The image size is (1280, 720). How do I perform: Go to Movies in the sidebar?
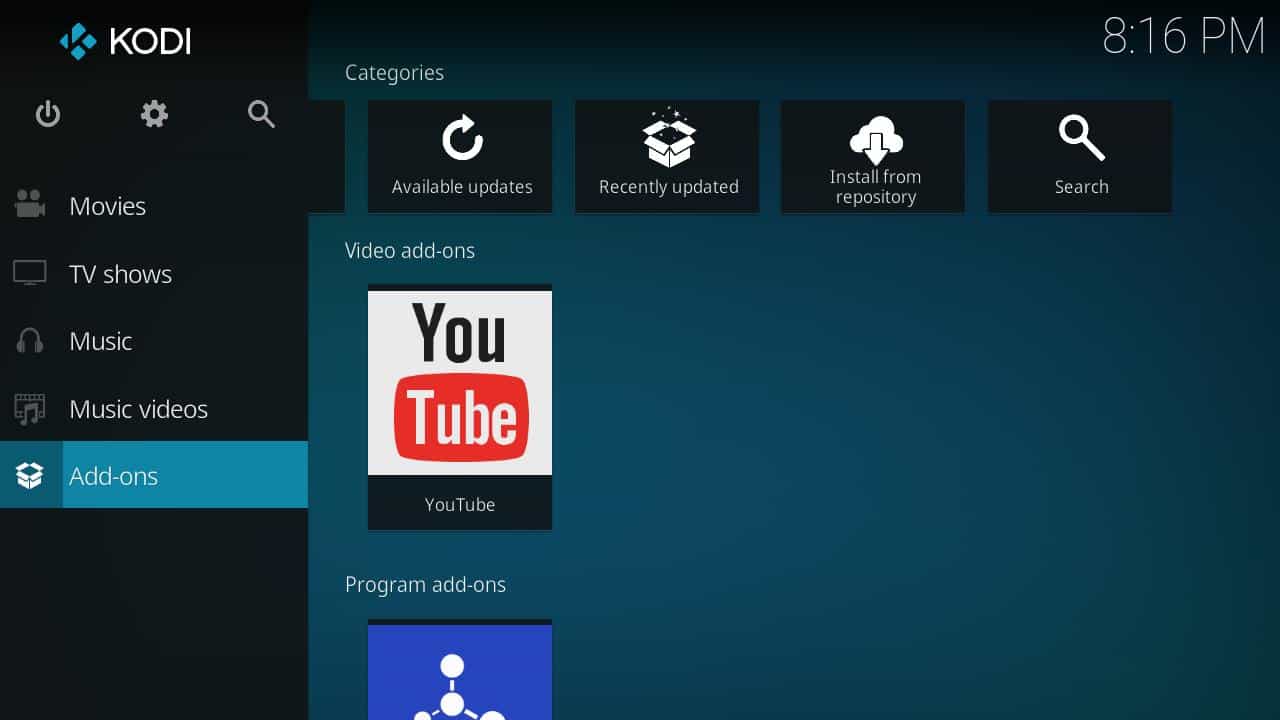[x=154, y=206]
